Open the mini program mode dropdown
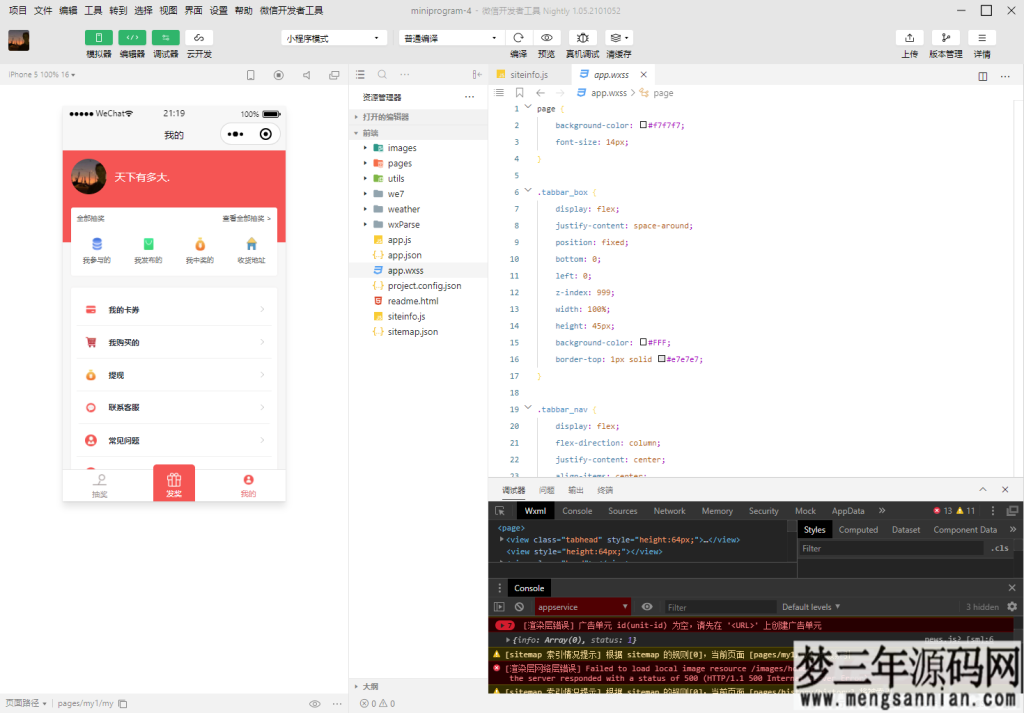This screenshot has height=713, width=1024. (334, 38)
